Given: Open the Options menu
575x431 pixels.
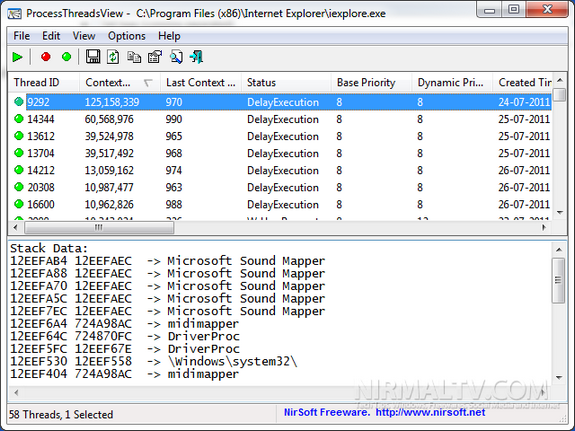Looking at the screenshot, I should tap(127, 36).
